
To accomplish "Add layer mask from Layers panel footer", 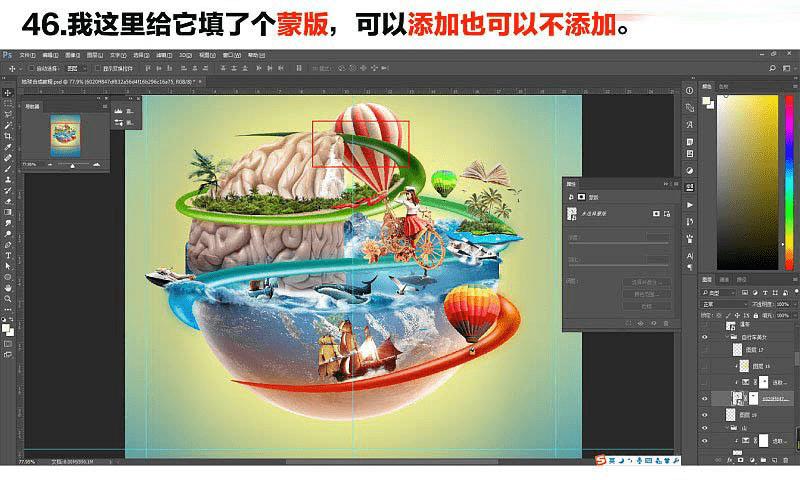I will coord(741,460).
